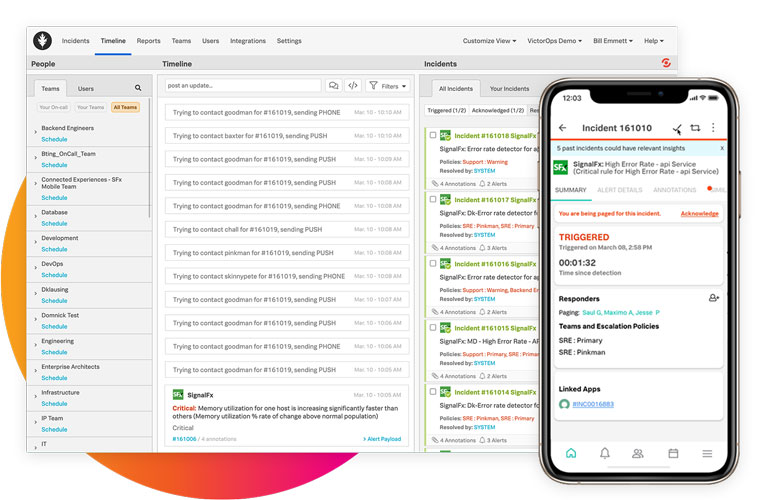Open the Incidents nav item

[x=76, y=41]
